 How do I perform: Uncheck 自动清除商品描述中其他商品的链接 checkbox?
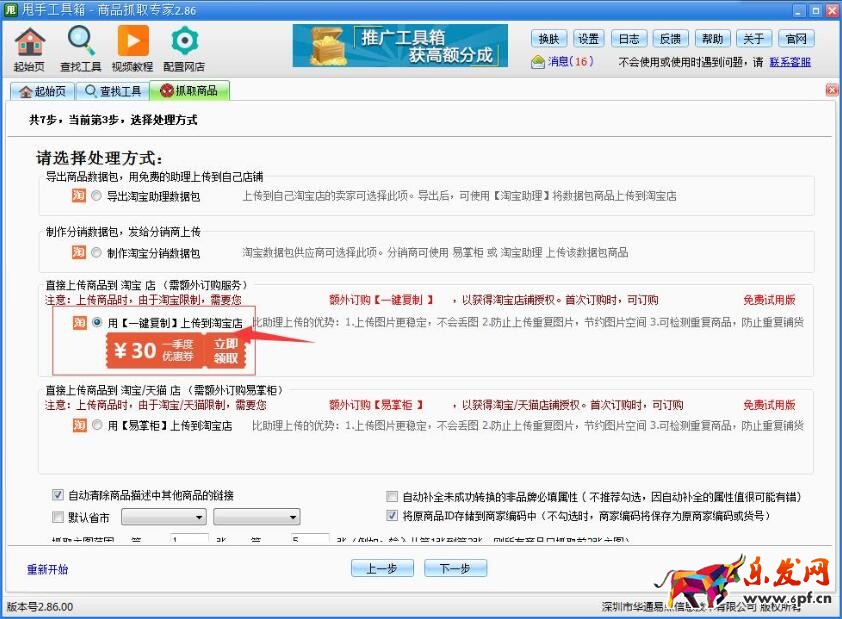click(x=57, y=495)
